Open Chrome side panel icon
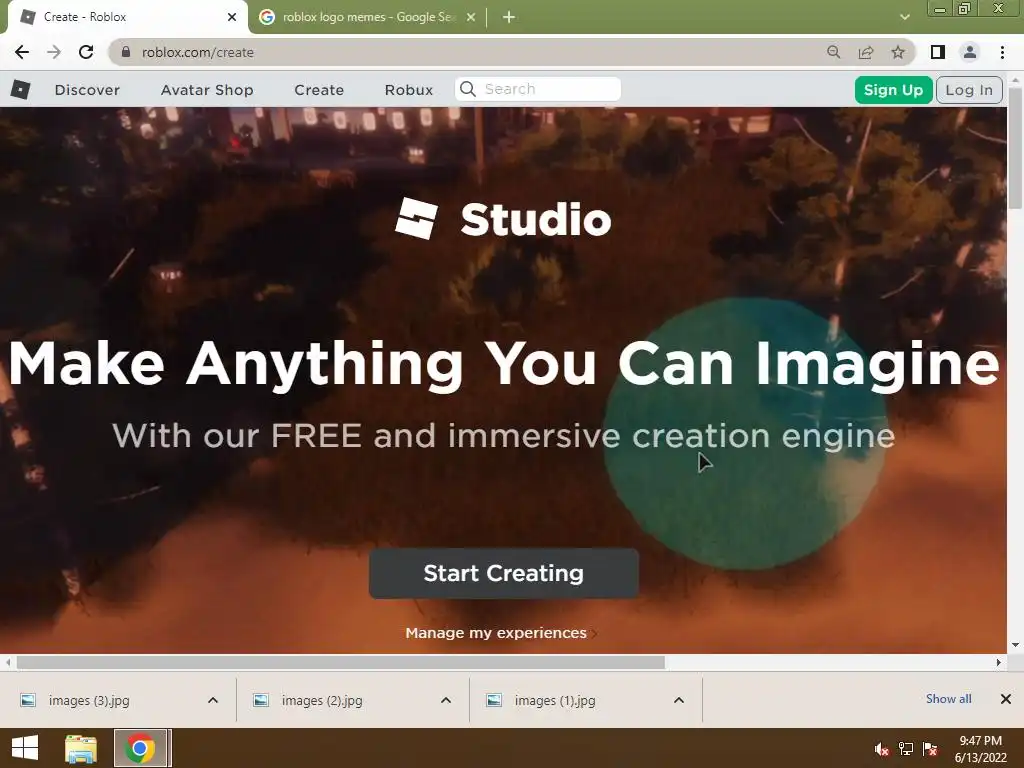Image resolution: width=1024 pixels, height=768 pixels. tap(938, 52)
